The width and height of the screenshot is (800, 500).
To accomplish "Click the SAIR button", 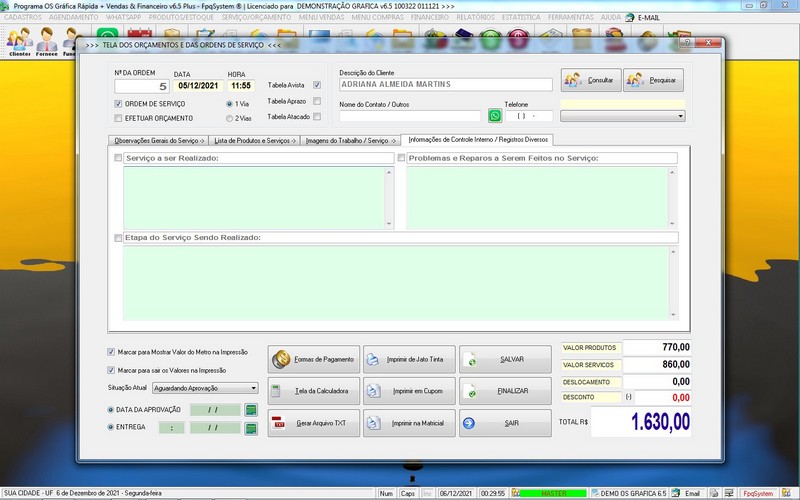I will pyautogui.click(x=505, y=423).
